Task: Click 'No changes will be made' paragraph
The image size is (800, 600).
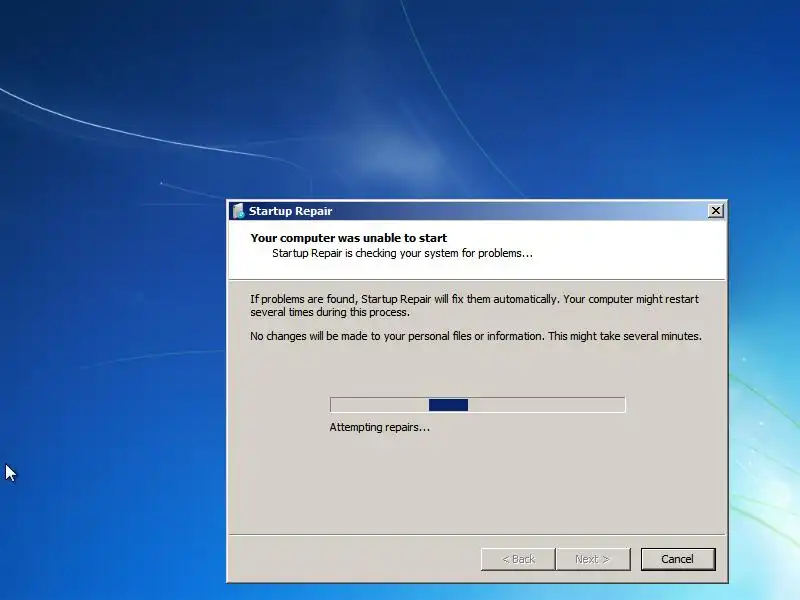Action: (476, 336)
